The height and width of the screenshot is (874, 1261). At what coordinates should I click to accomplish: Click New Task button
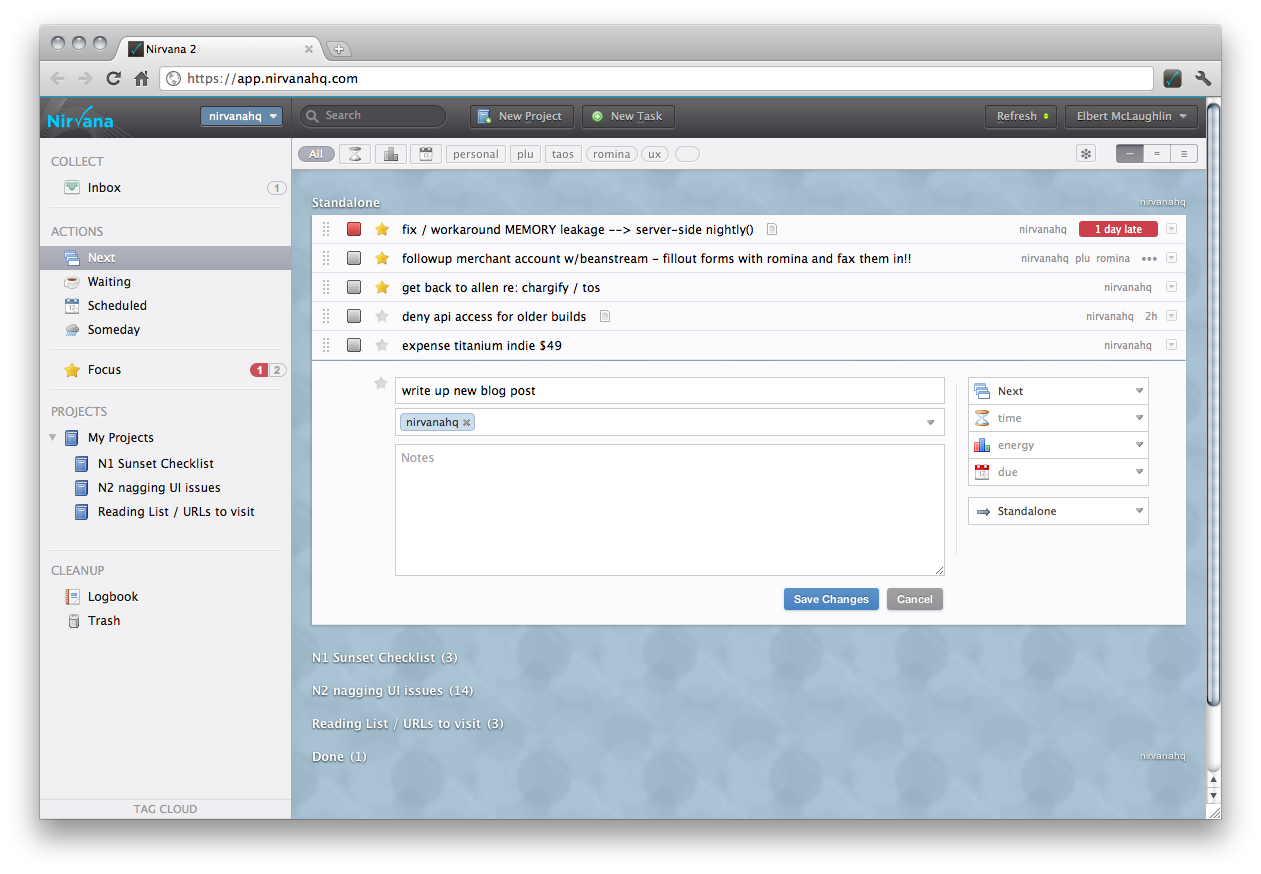pyautogui.click(x=628, y=116)
